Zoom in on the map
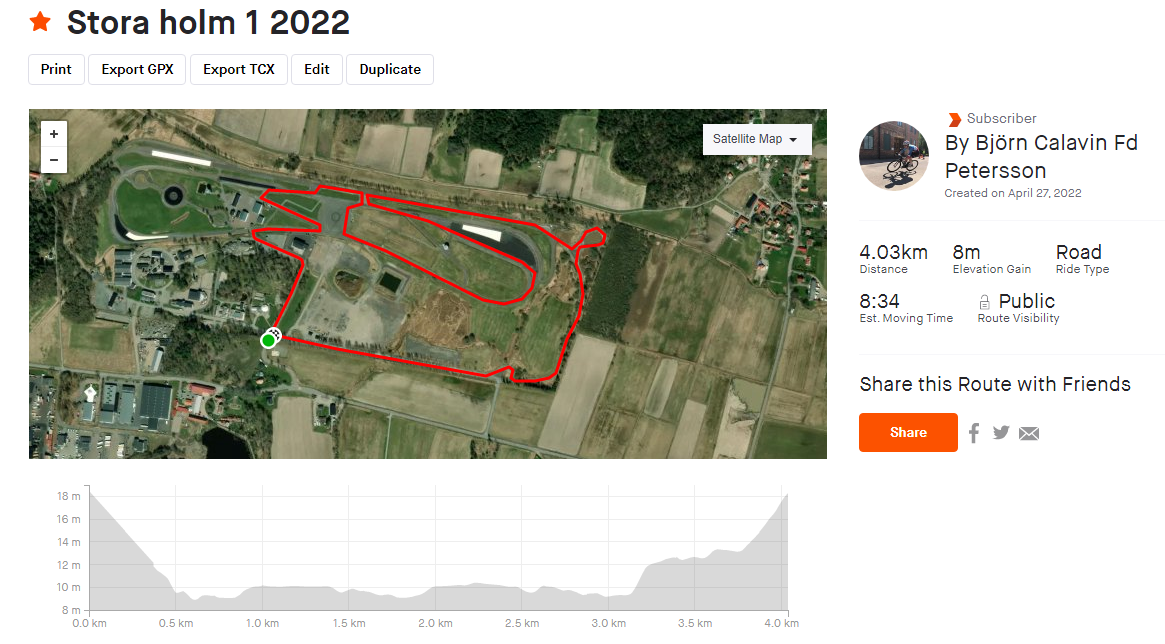Screen dimensions: 1165x644 point(53,134)
